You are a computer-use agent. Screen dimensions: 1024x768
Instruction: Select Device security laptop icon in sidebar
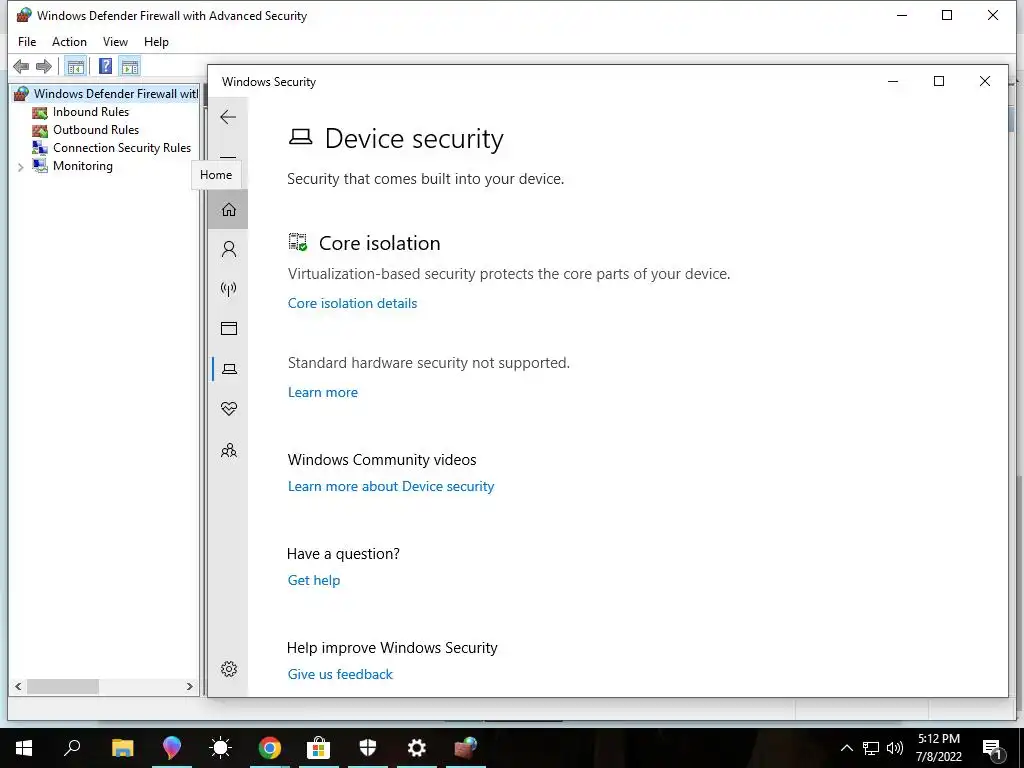coord(229,369)
